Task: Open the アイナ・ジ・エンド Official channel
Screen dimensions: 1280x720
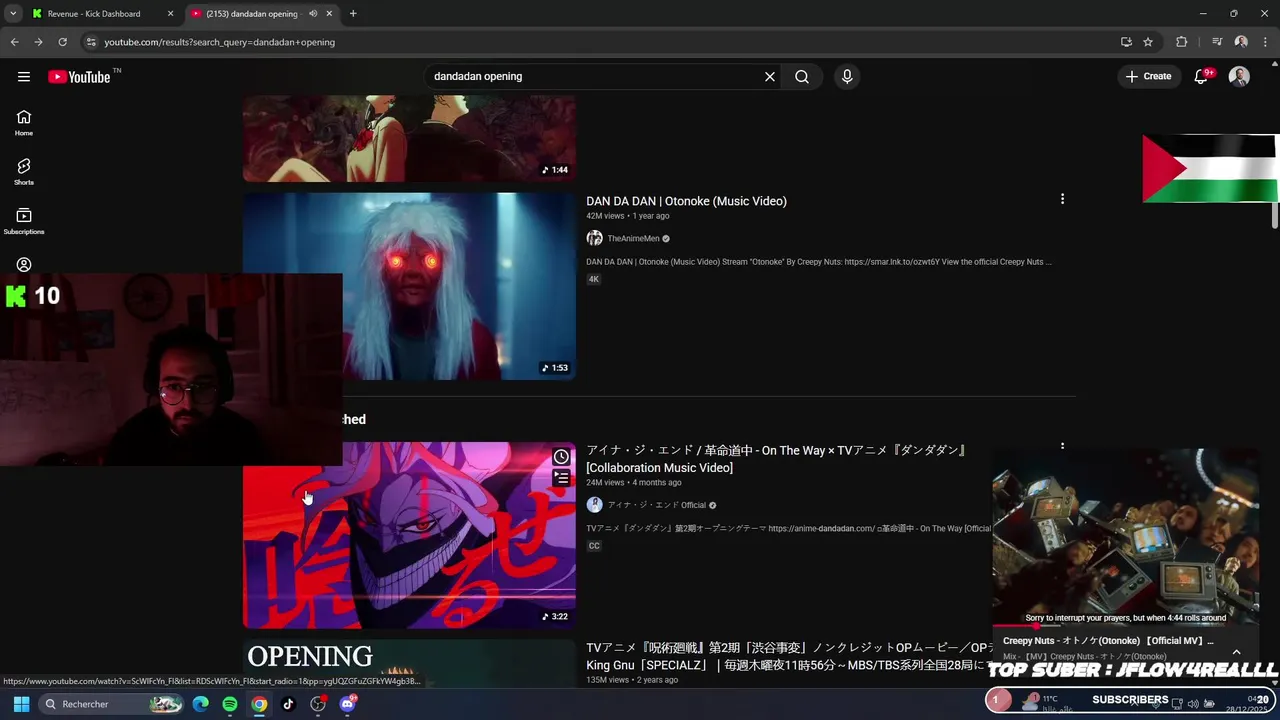Action: pos(656,505)
